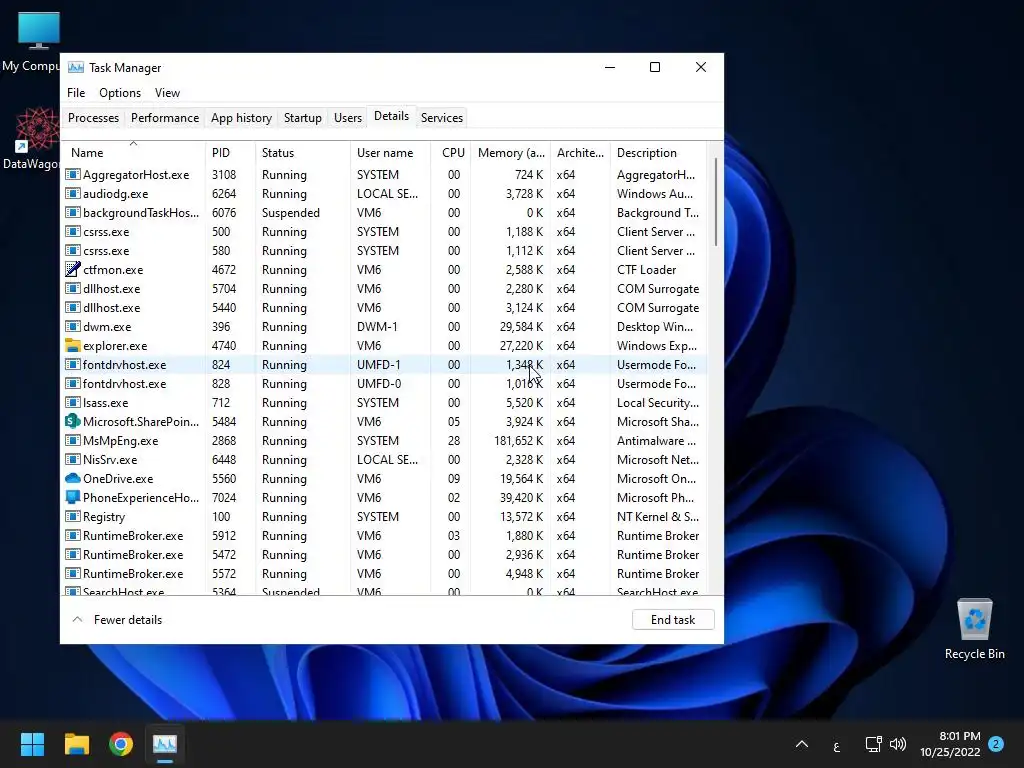Click the CTF Loader description
The image size is (1024, 768).
647,270
